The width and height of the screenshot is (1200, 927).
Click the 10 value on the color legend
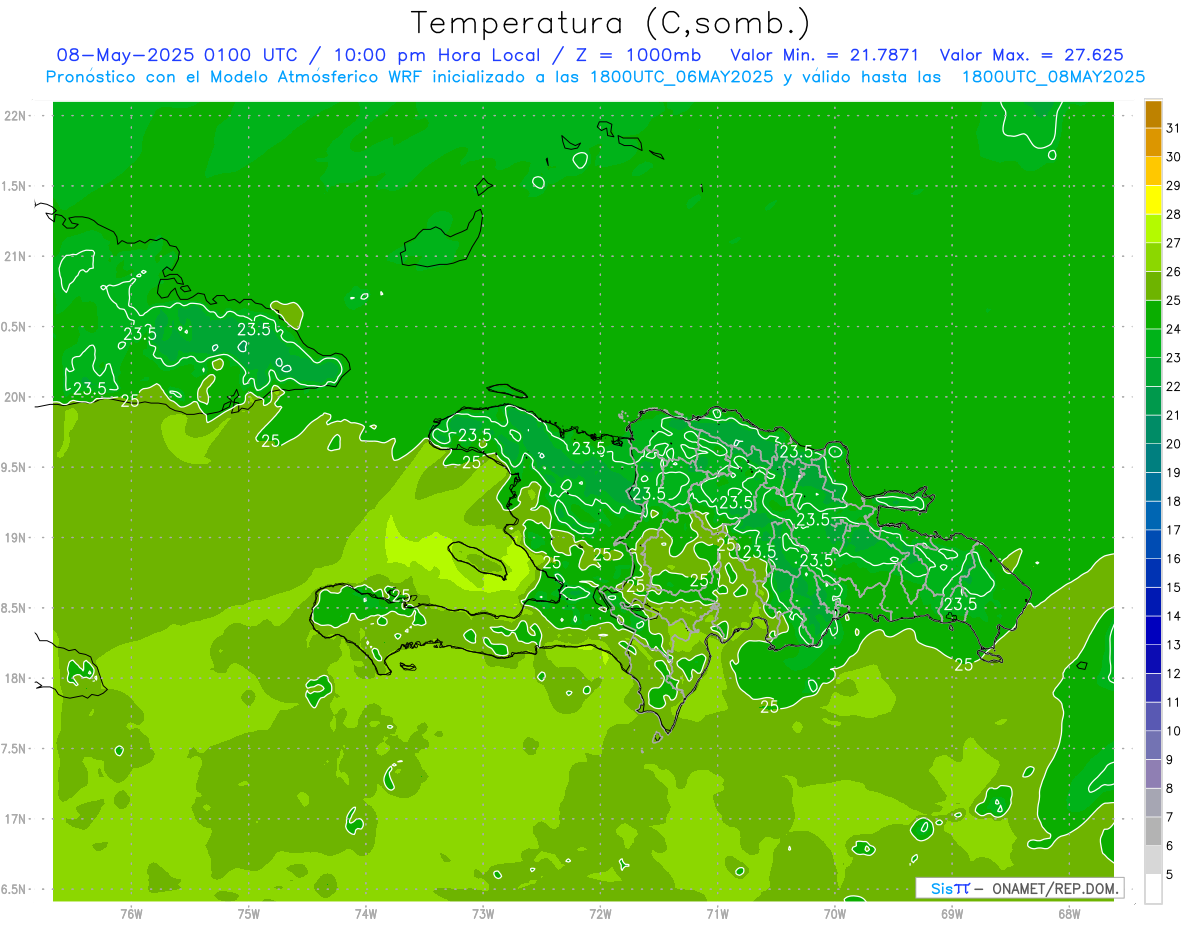point(1174,731)
